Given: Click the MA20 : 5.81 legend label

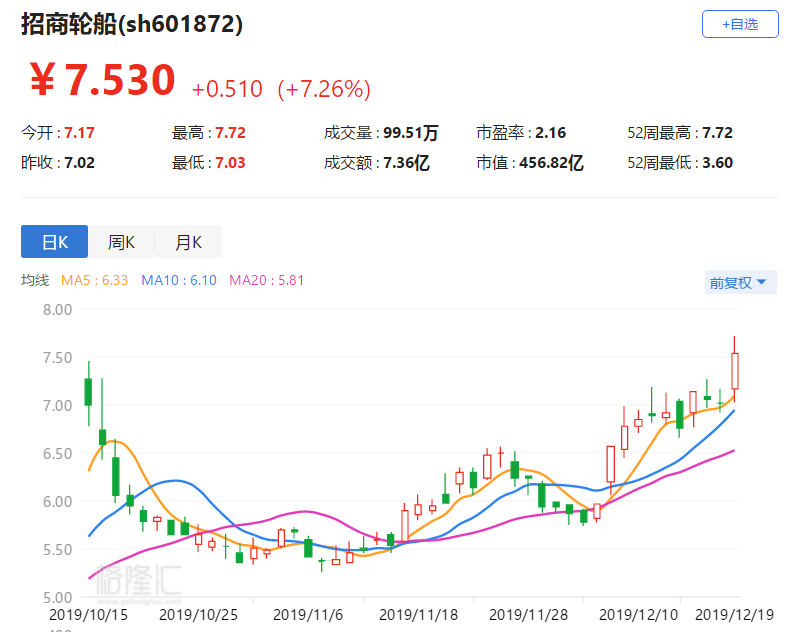Looking at the screenshot, I should (x=266, y=280).
